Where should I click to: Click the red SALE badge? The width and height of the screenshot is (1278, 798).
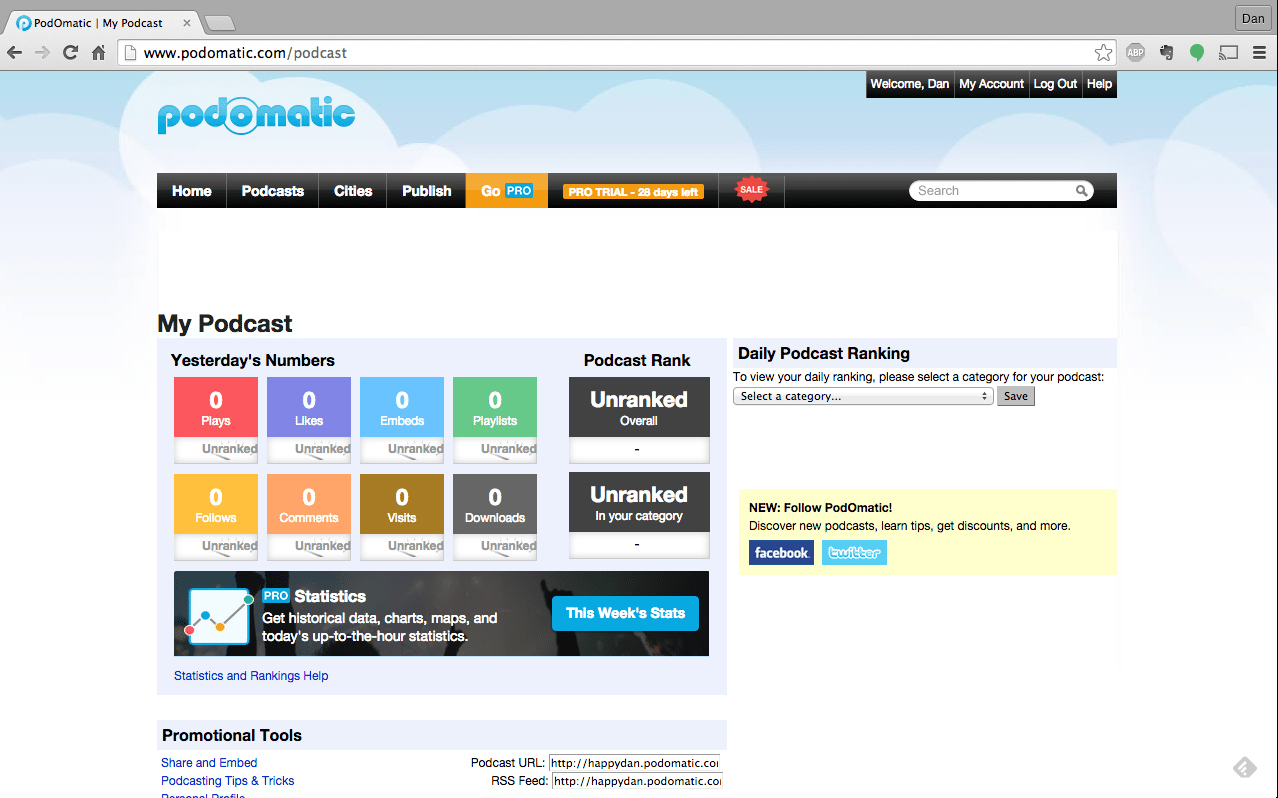click(751, 190)
